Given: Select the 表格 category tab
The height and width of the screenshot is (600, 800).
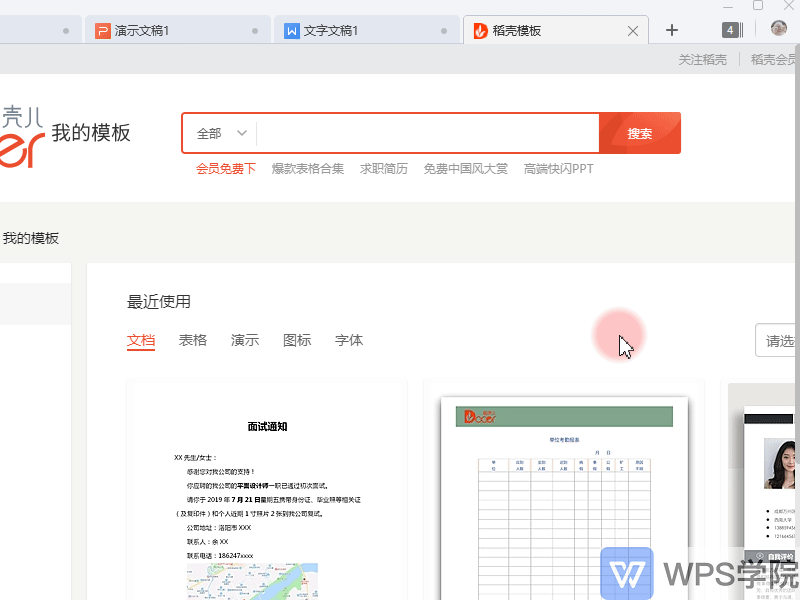Looking at the screenshot, I should tap(193, 340).
